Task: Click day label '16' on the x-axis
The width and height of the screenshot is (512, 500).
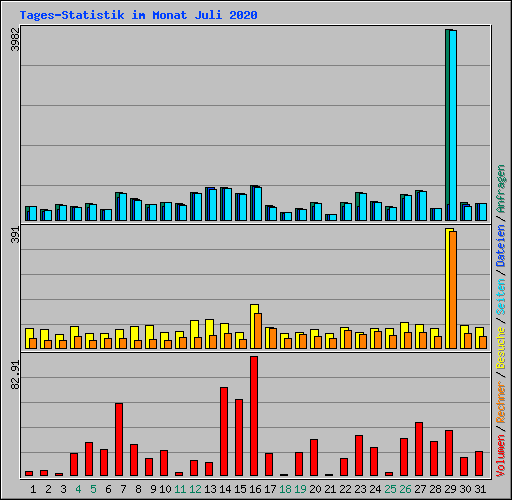Action: (x=255, y=489)
